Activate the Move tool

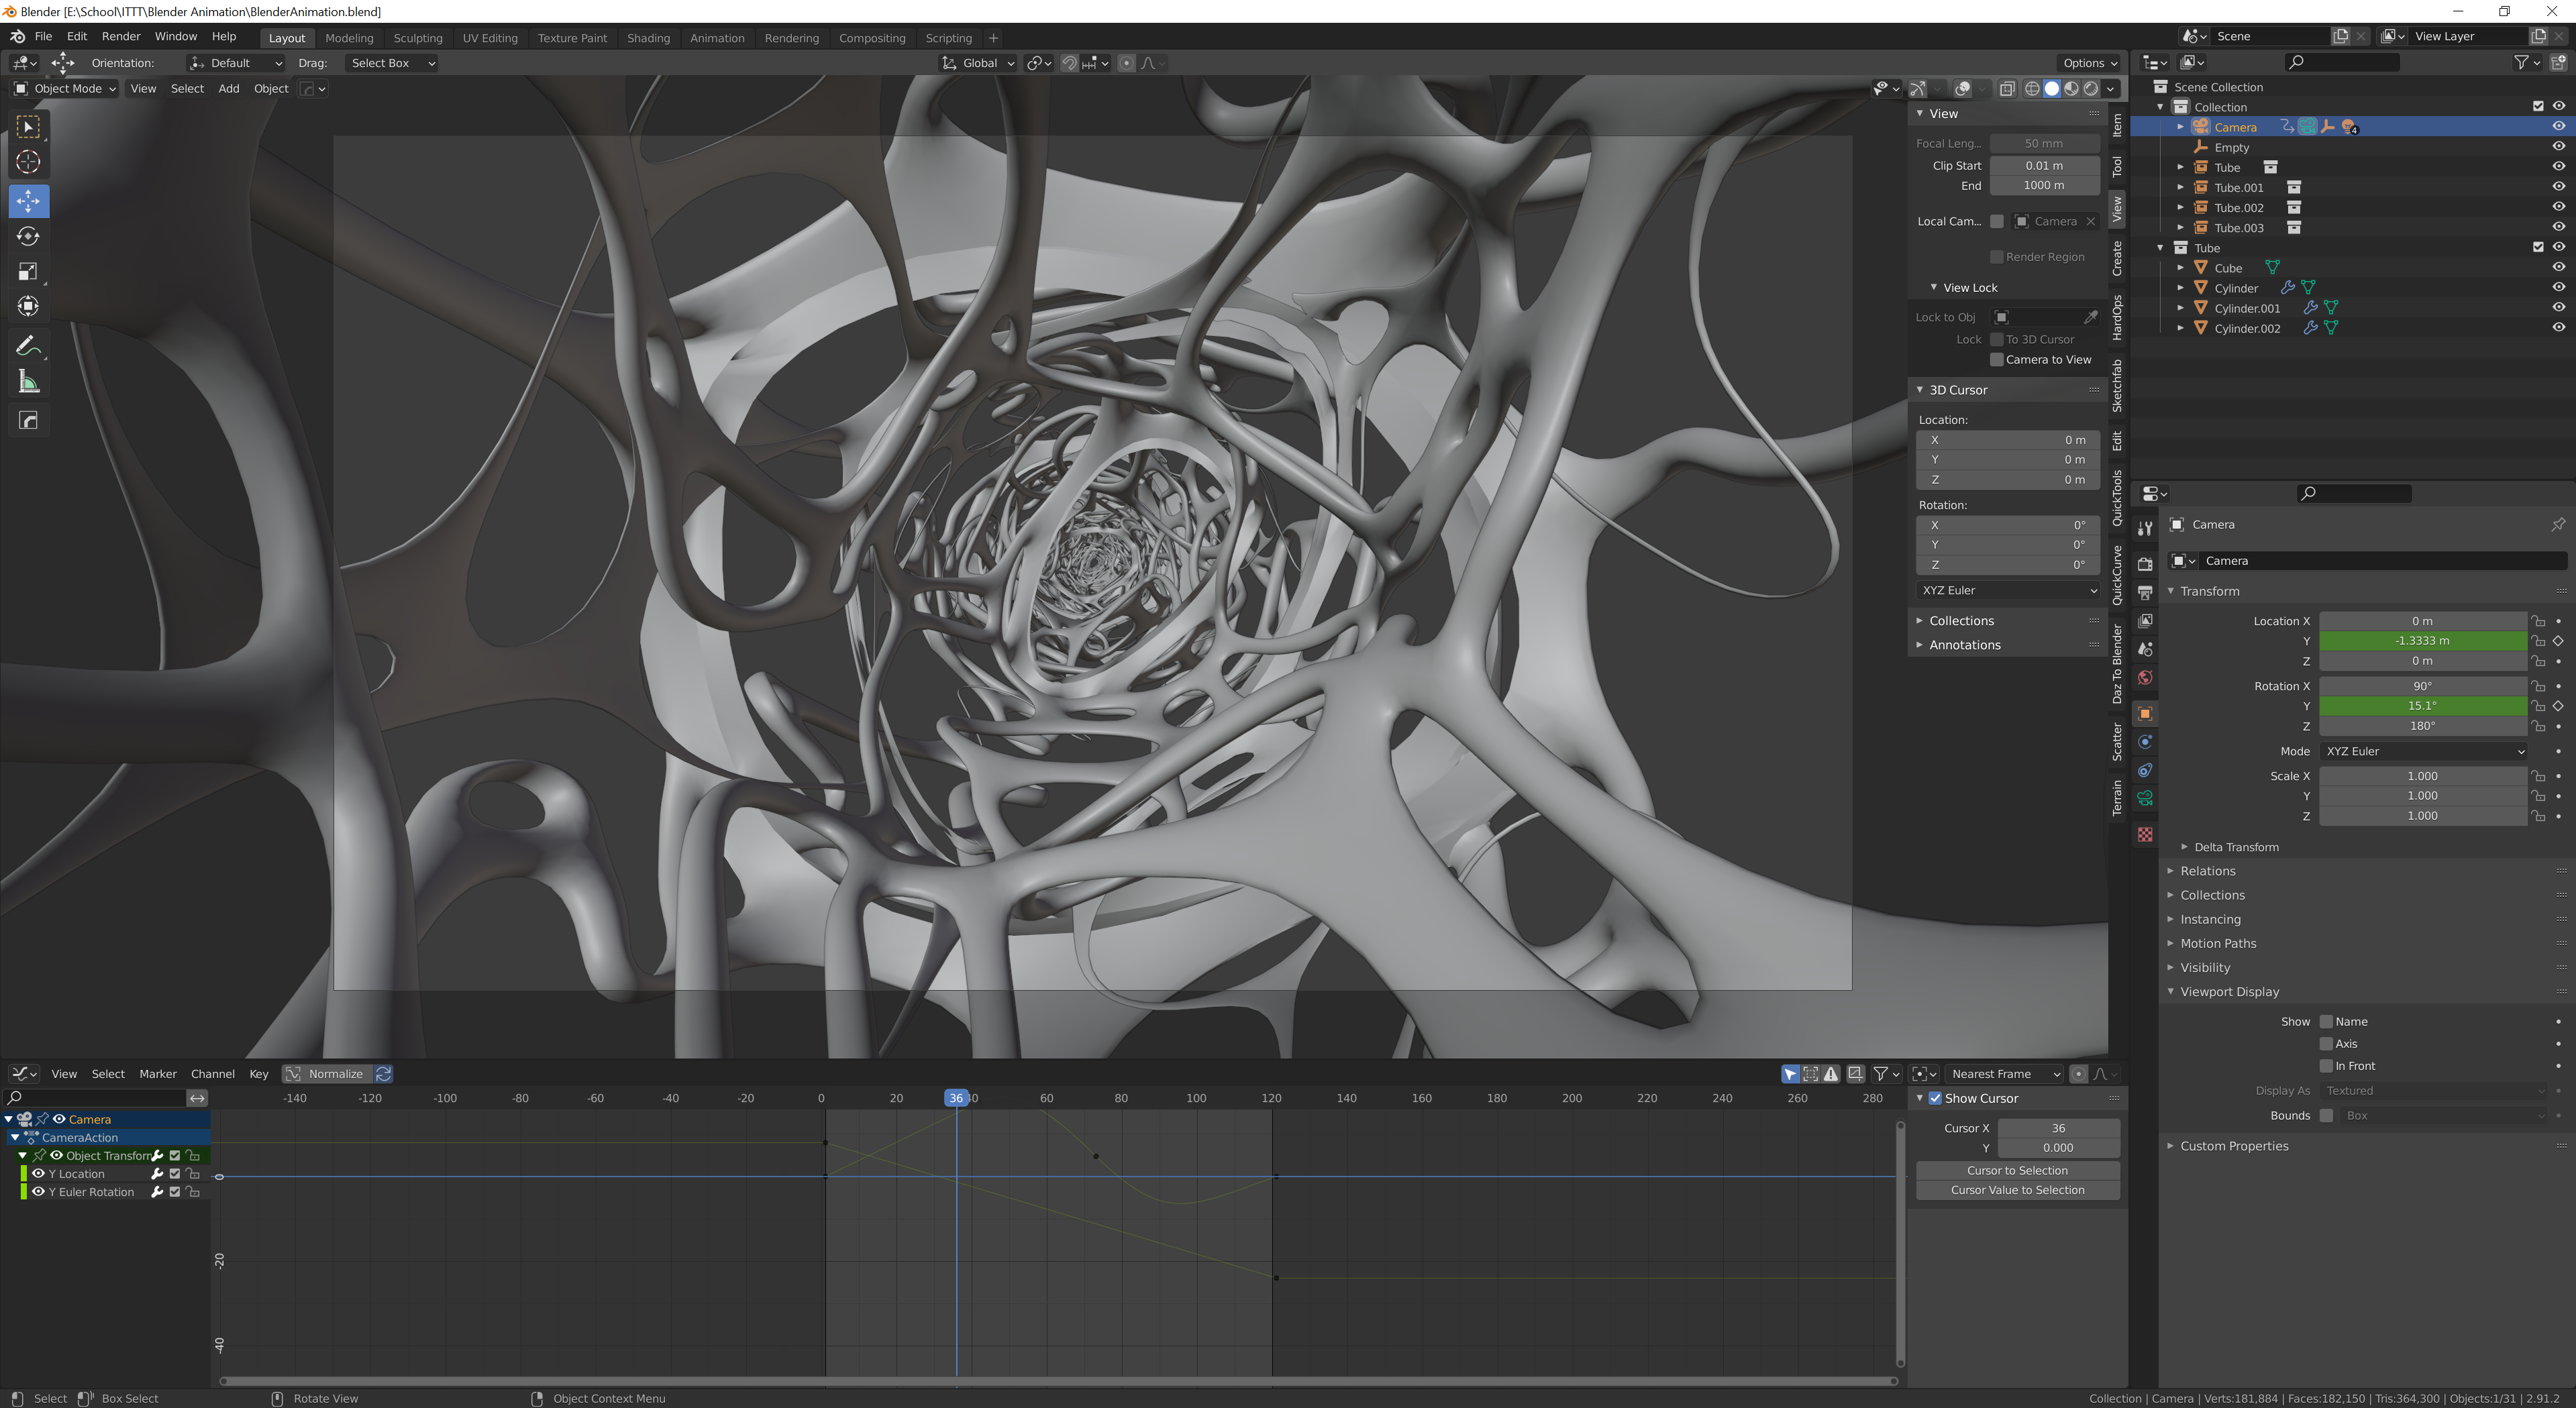click(28, 201)
